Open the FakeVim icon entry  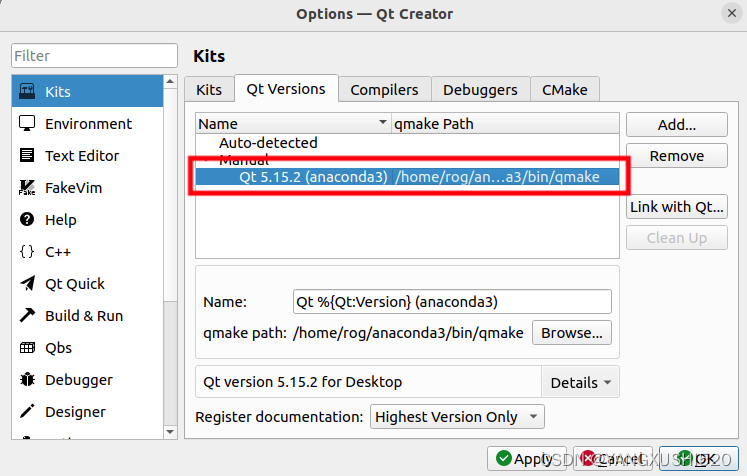click(27, 187)
